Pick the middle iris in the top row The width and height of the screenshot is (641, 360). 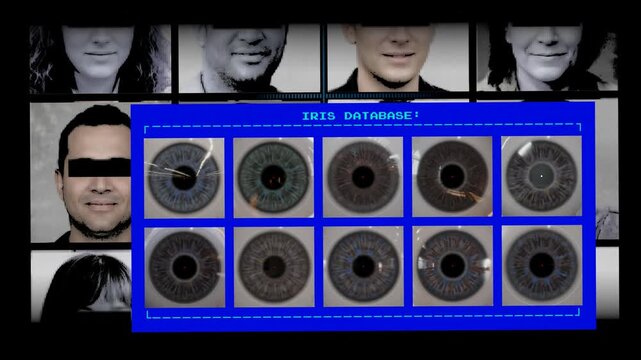pos(363,177)
